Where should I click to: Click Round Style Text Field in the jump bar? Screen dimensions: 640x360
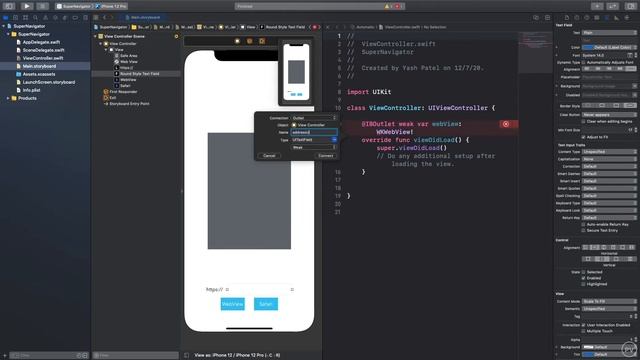285,27
